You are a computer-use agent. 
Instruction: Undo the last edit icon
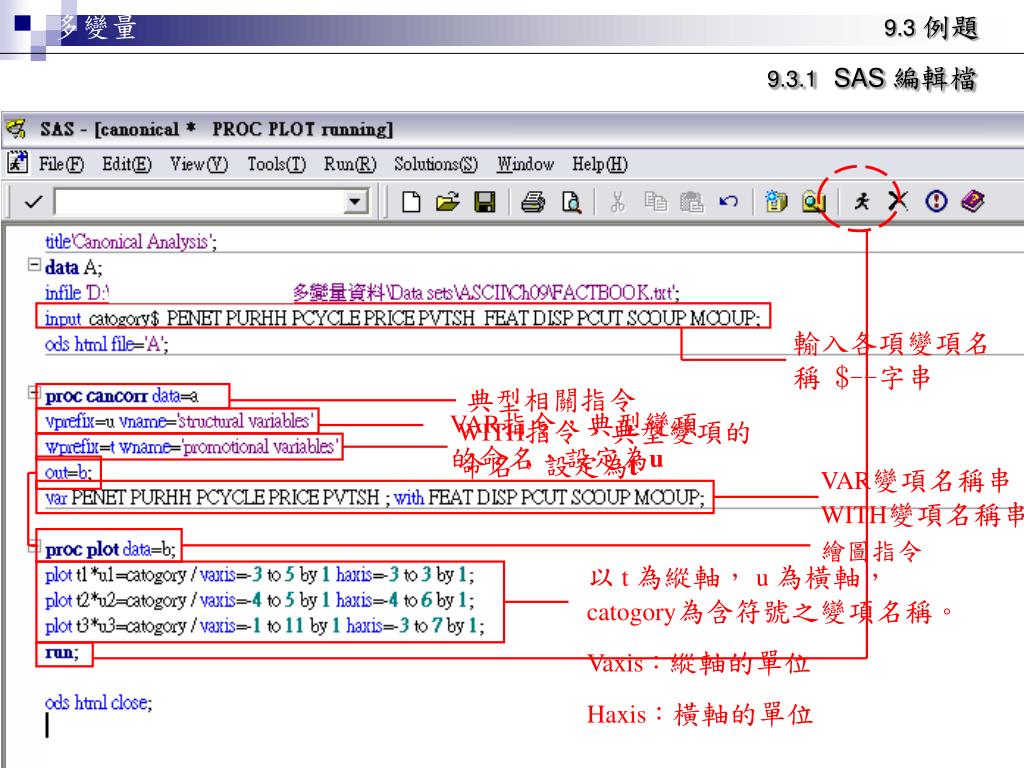[x=728, y=201]
